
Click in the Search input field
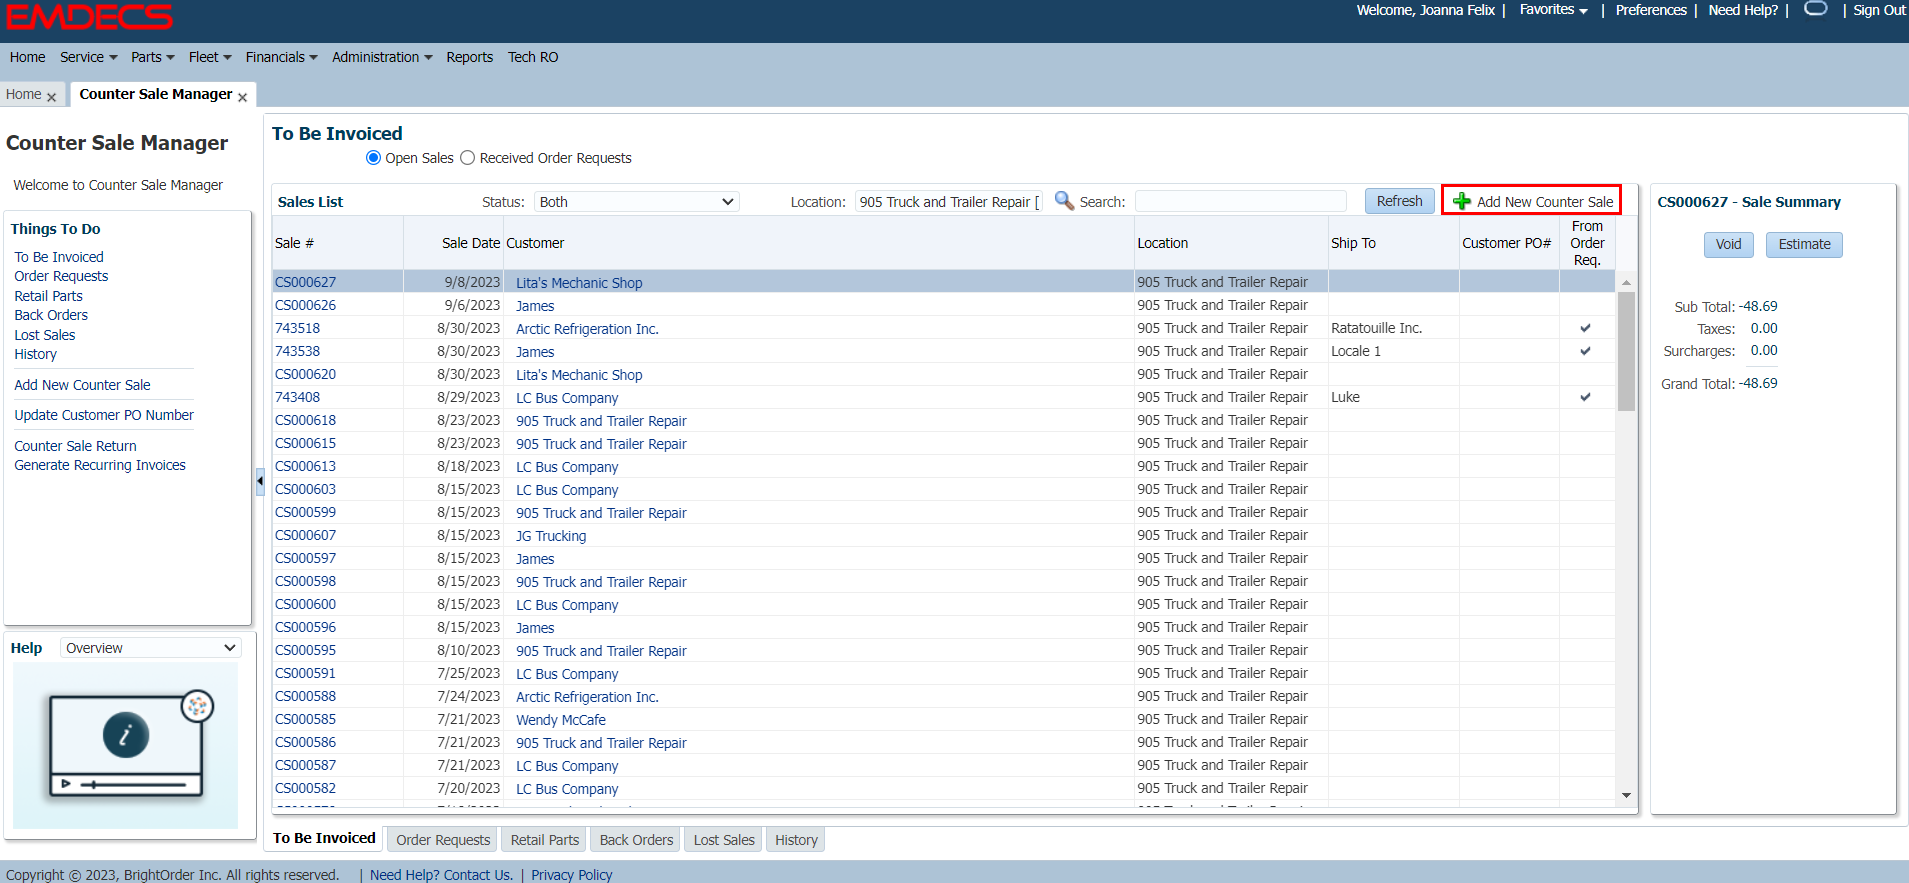coord(1240,202)
